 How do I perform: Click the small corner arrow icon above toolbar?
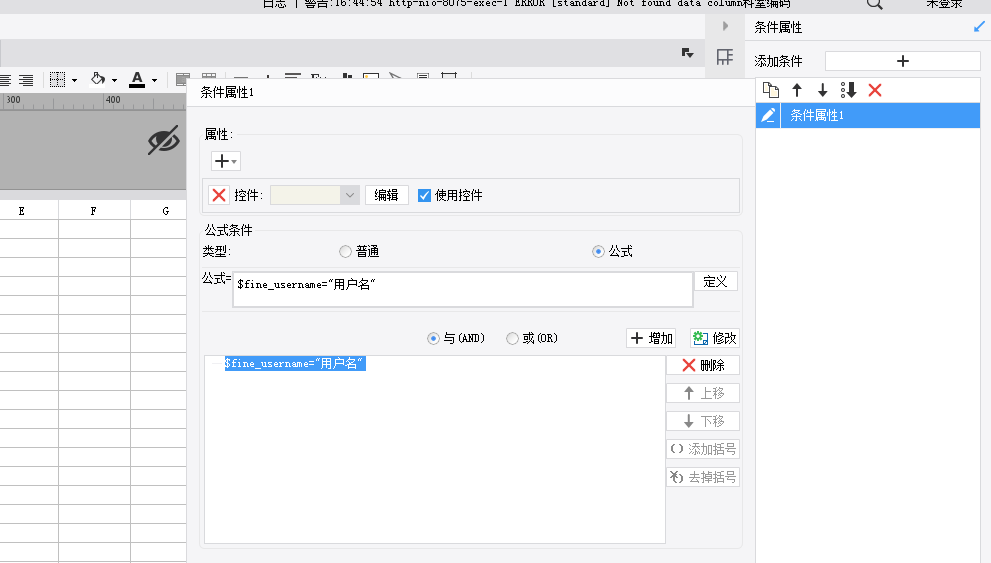coord(688,53)
